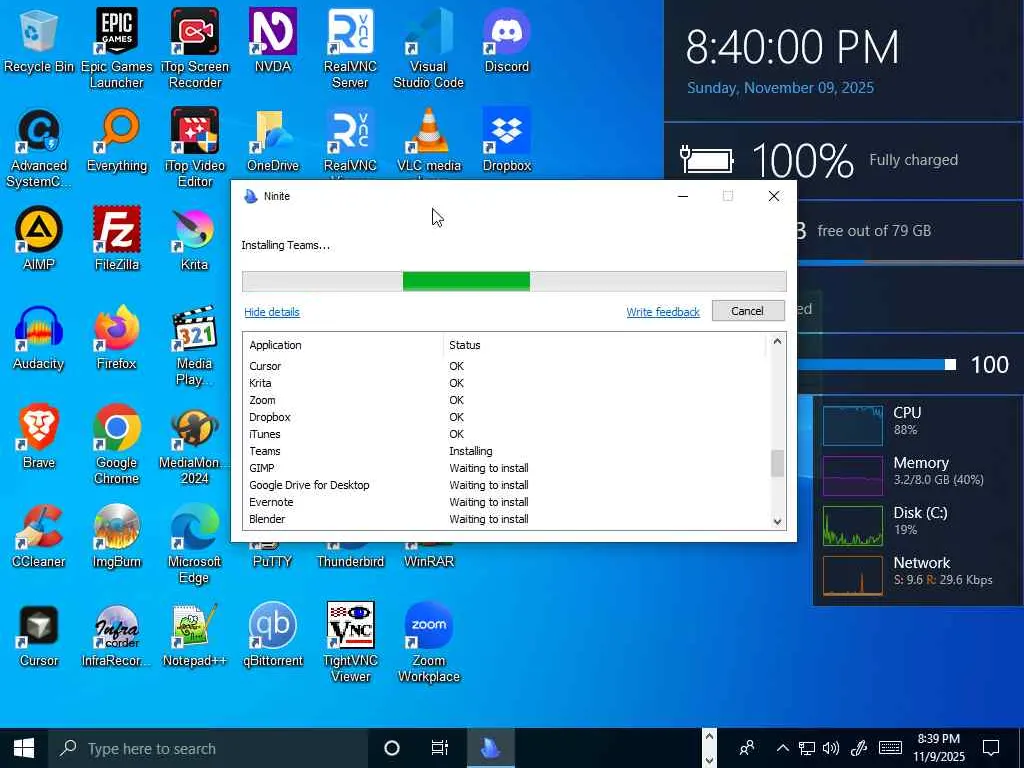Image resolution: width=1024 pixels, height=768 pixels.
Task: Click the Status column header
Action: pyautogui.click(x=605, y=345)
